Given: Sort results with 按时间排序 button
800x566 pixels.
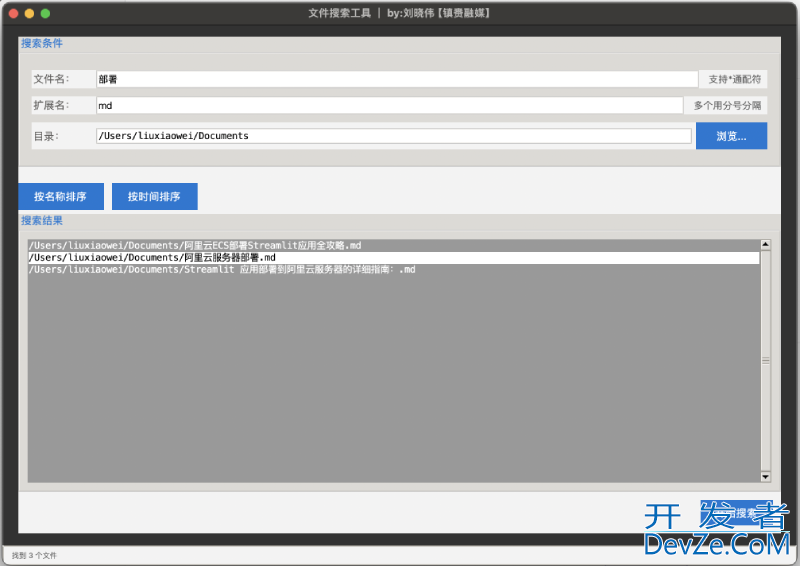Looking at the screenshot, I should coord(154,197).
